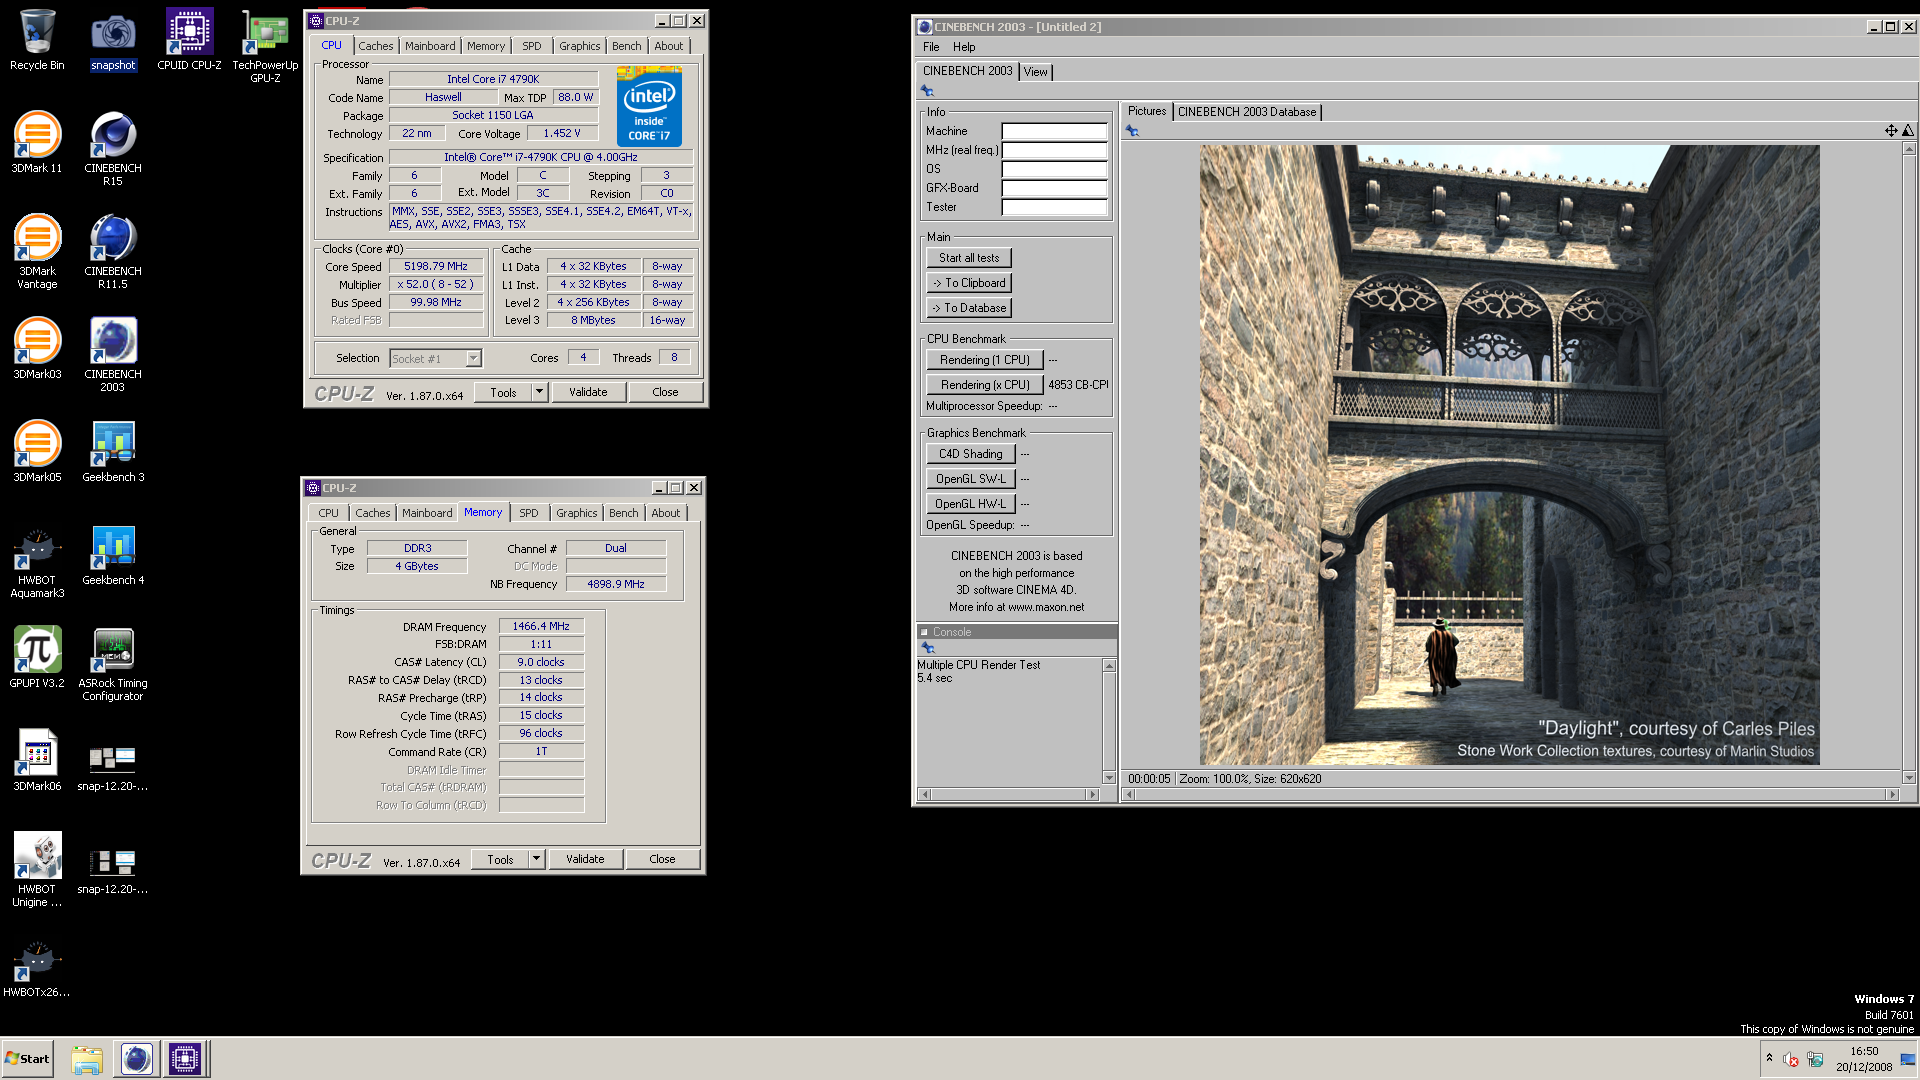Click Start all tests button
The image size is (1920, 1080).
point(969,258)
